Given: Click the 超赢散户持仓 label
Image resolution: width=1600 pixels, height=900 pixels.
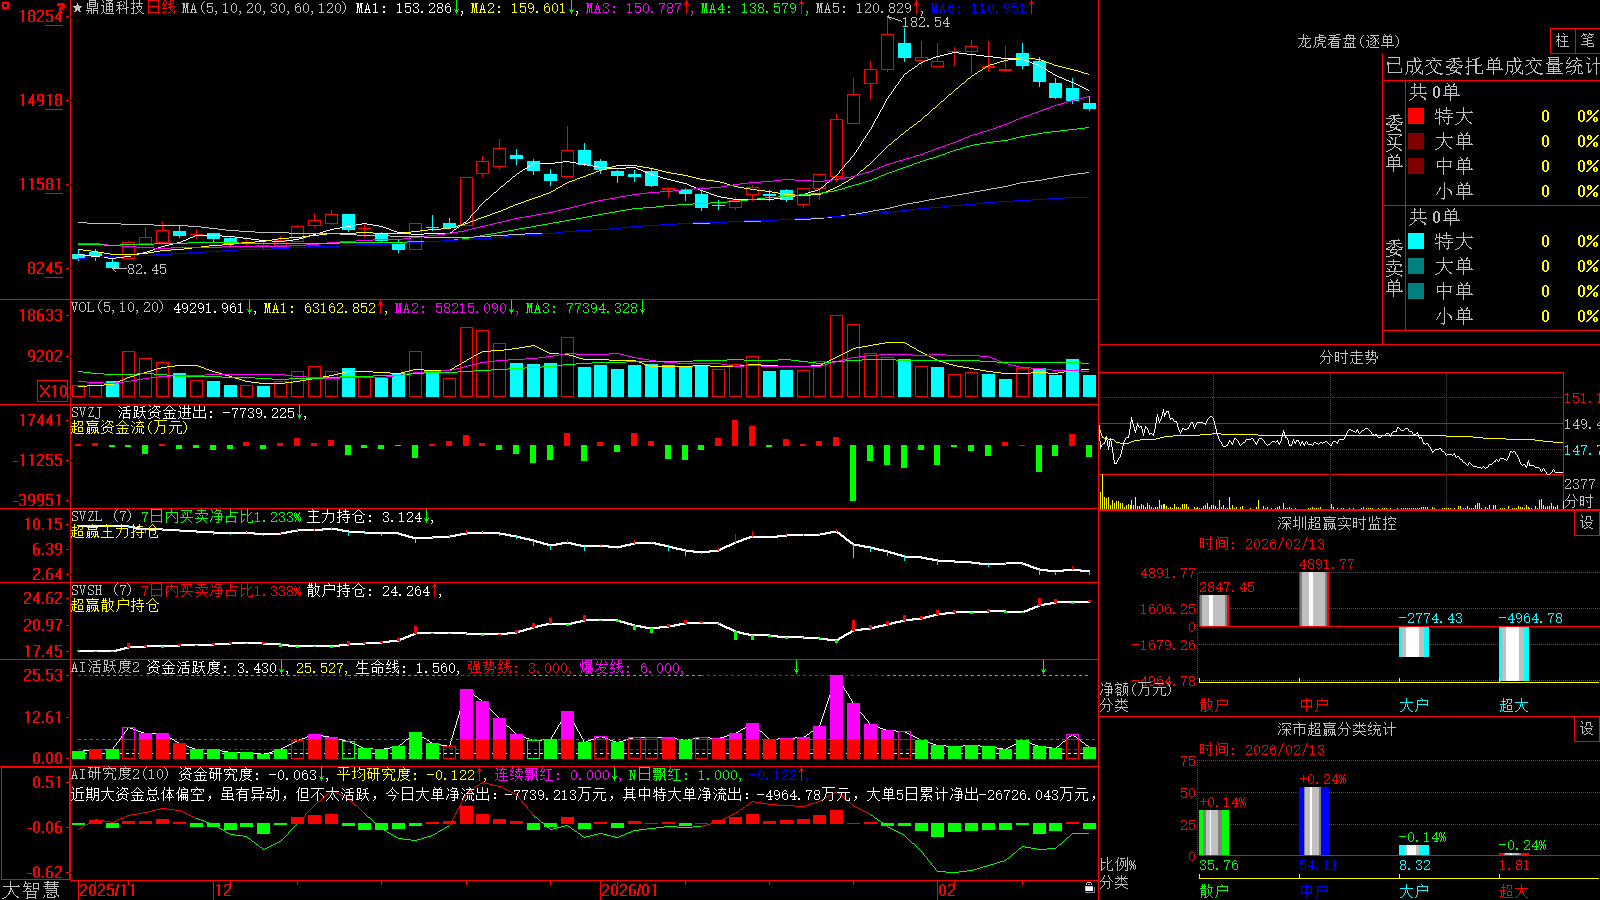Looking at the screenshot, I should 115,605.
